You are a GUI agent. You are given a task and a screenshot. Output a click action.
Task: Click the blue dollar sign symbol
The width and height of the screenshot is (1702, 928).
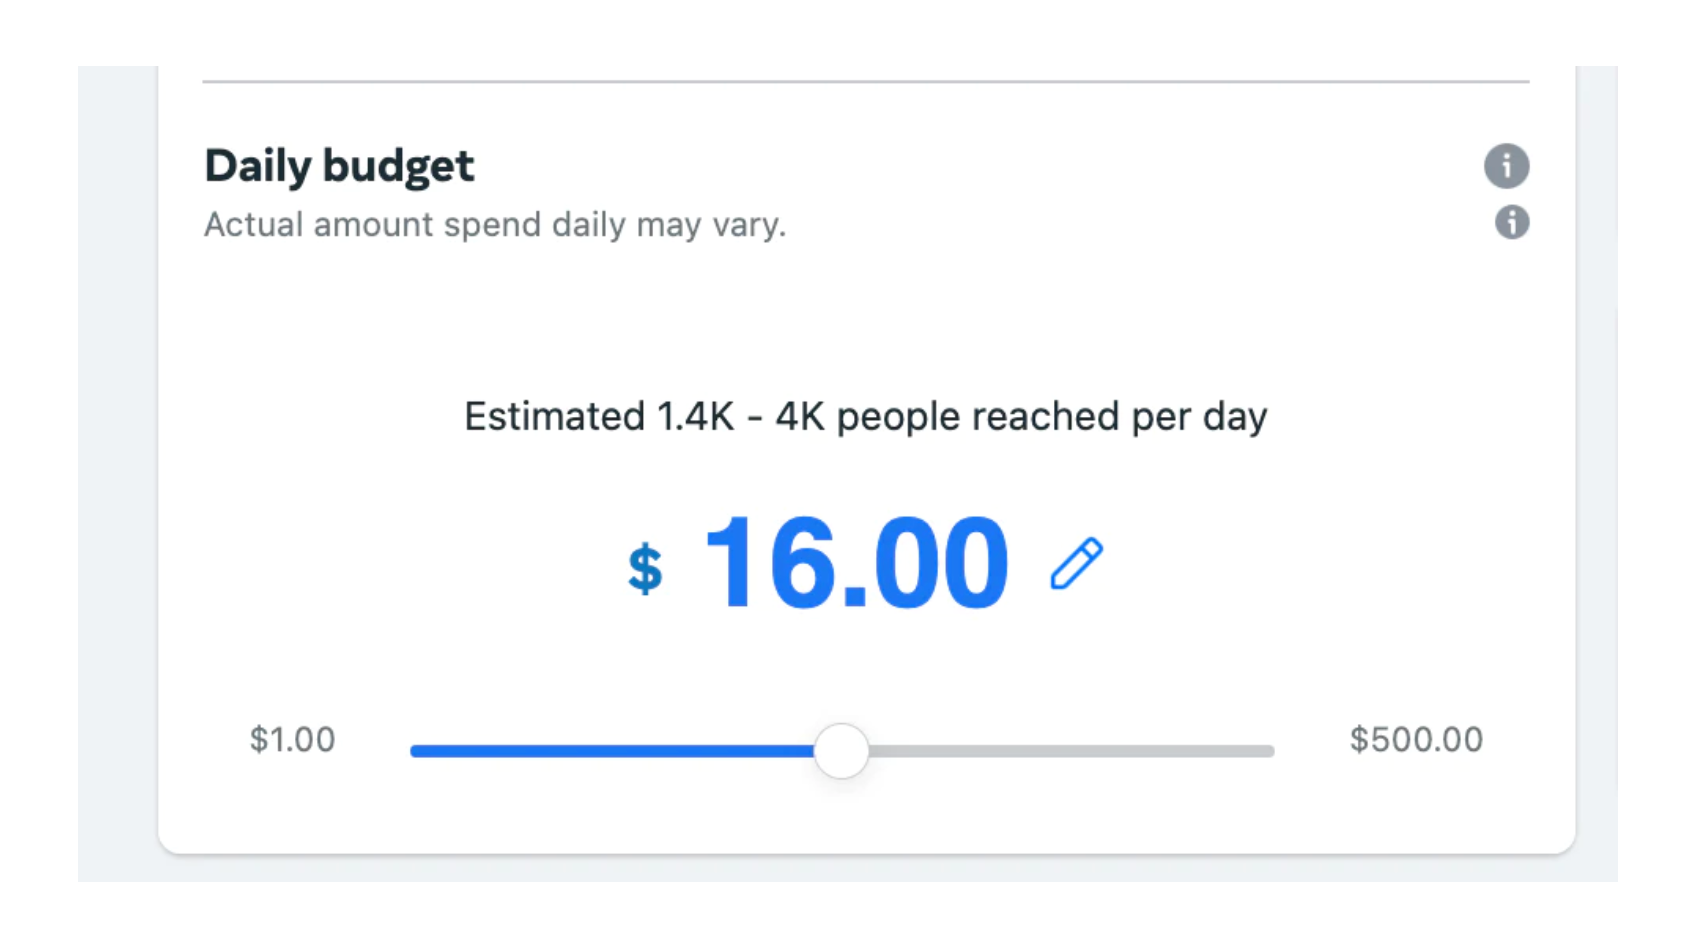point(645,569)
